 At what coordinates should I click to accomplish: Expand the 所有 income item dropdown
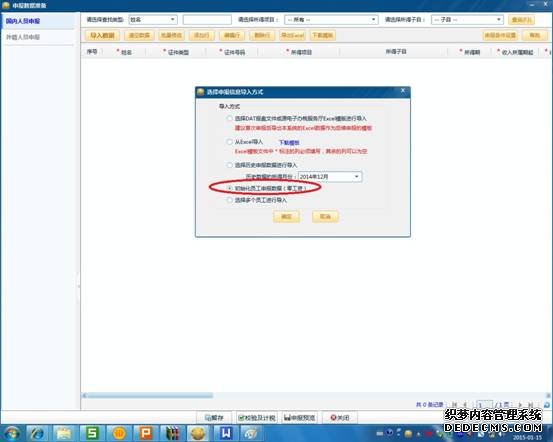(331, 20)
